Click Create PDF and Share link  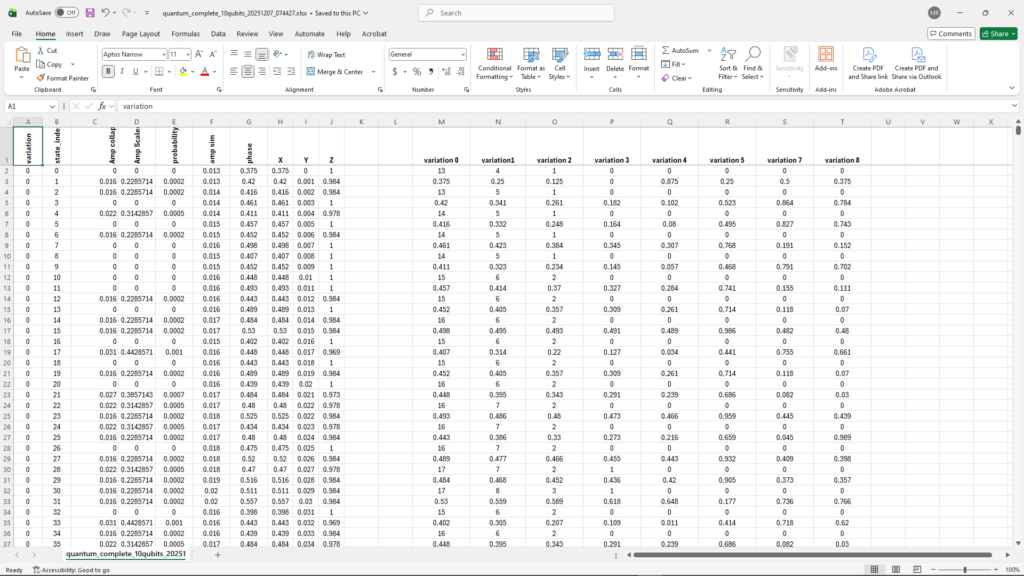point(869,64)
